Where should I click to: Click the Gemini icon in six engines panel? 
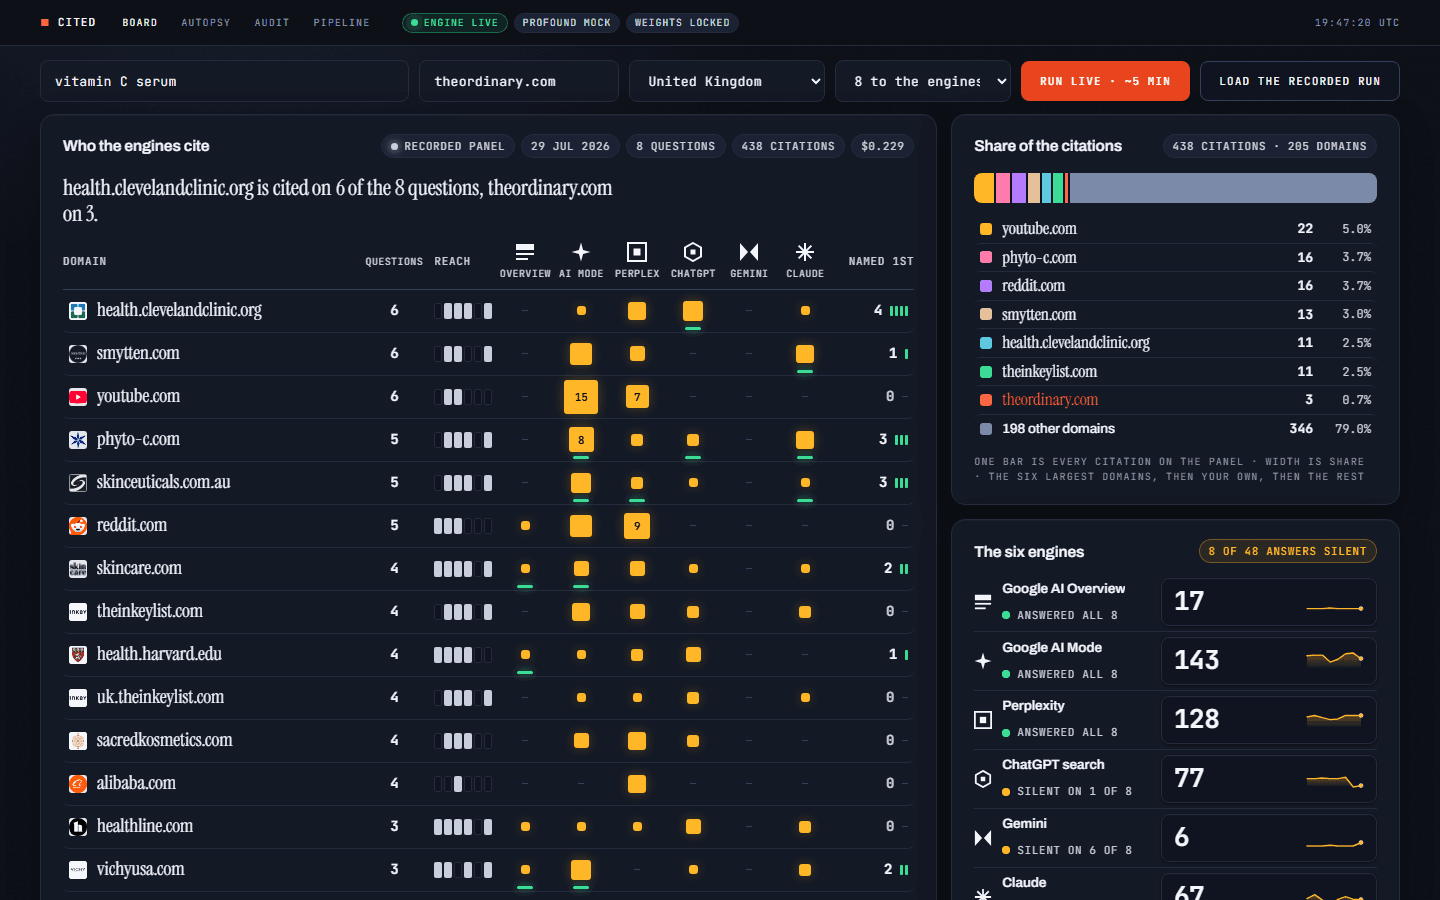pyautogui.click(x=983, y=838)
